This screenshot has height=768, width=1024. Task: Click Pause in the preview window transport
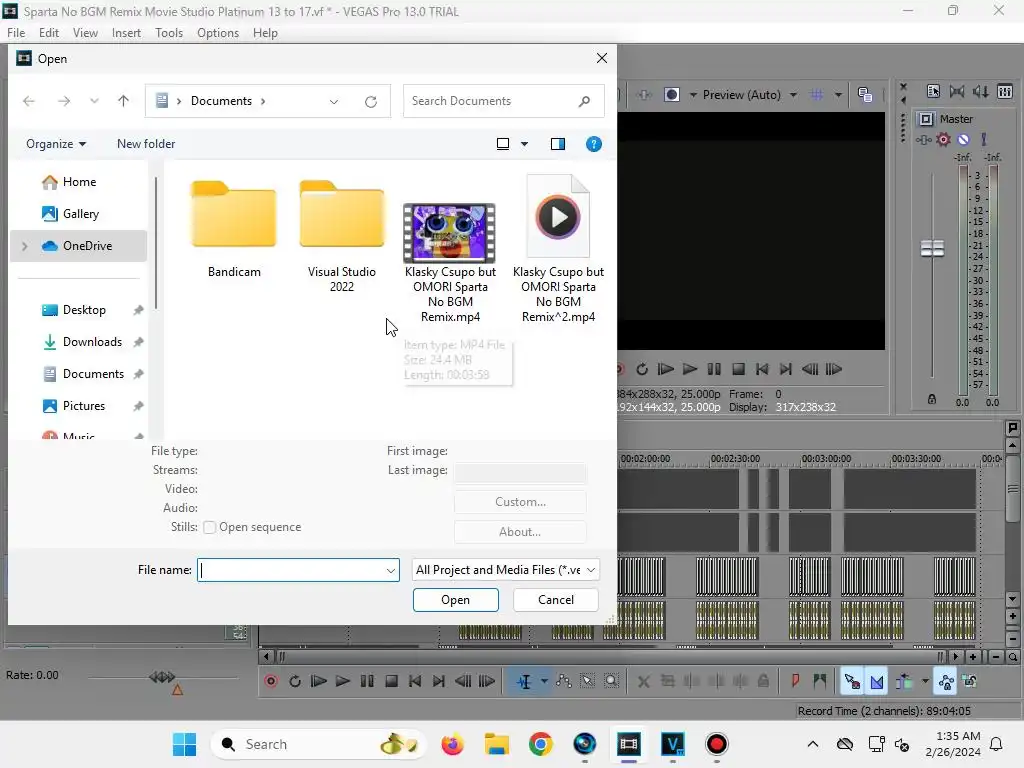click(x=714, y=369)
